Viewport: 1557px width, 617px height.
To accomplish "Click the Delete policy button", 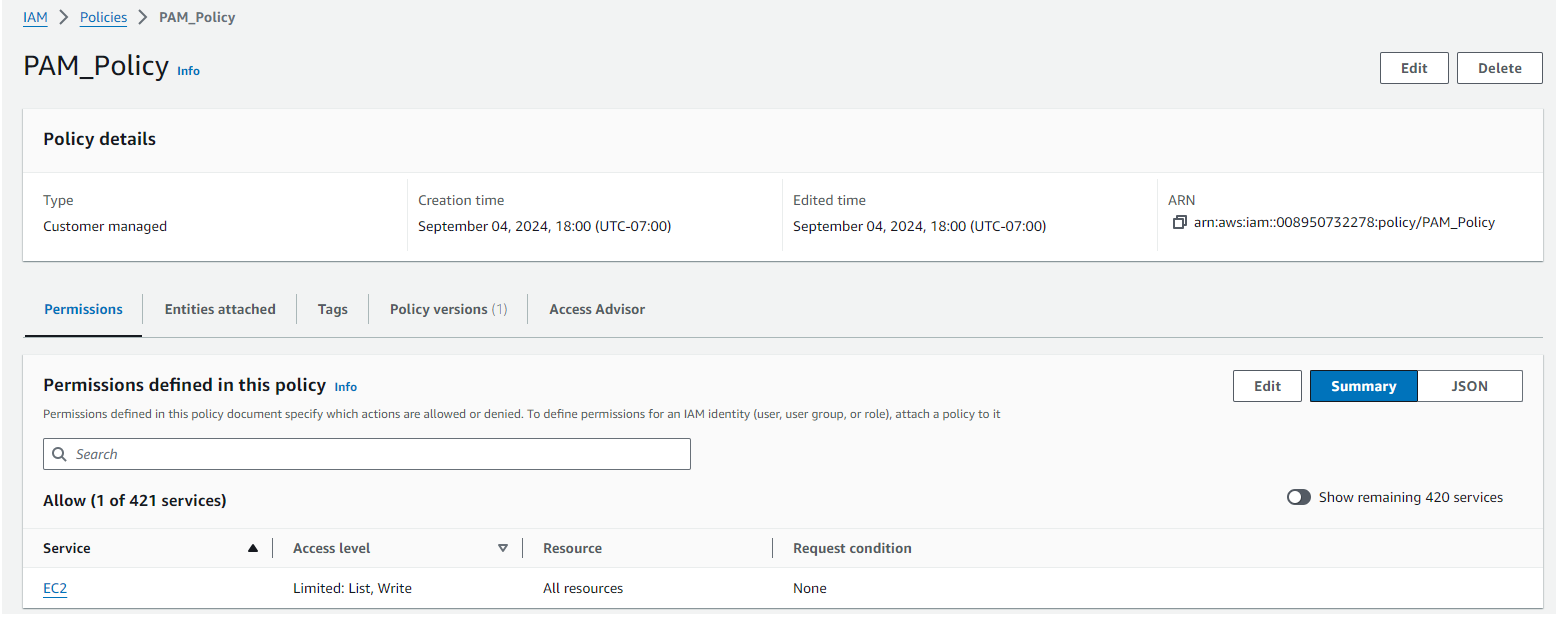I will (1499, 67).
